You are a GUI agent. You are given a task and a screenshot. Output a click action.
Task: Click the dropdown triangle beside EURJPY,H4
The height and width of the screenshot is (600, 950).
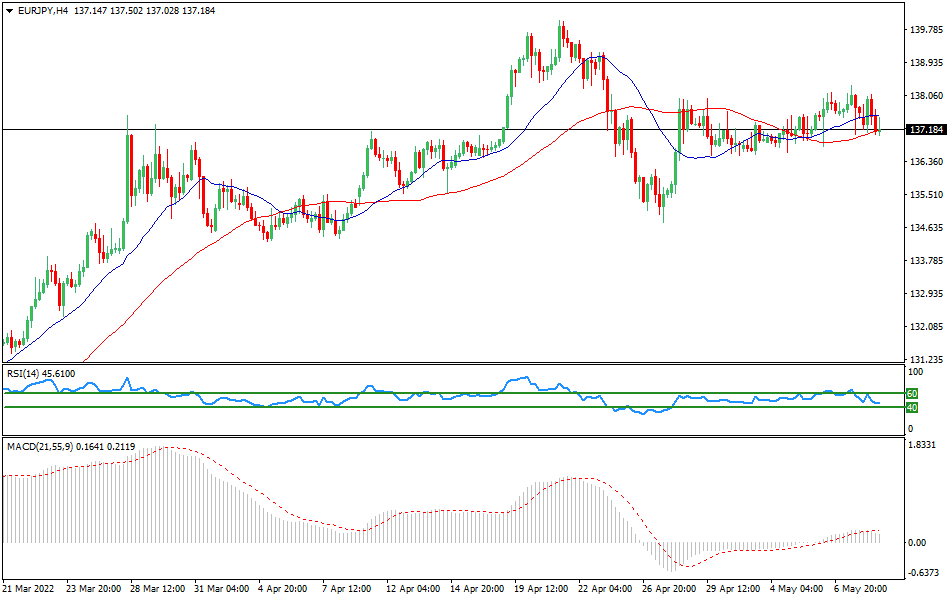pyautogui.click(x=9, y=9)
